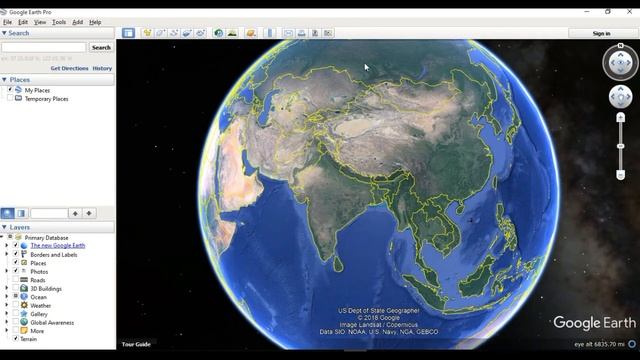This screenshot has width=640, height=360.
Task: Activate the Ruler tool
Action: (x=269, y=33)
